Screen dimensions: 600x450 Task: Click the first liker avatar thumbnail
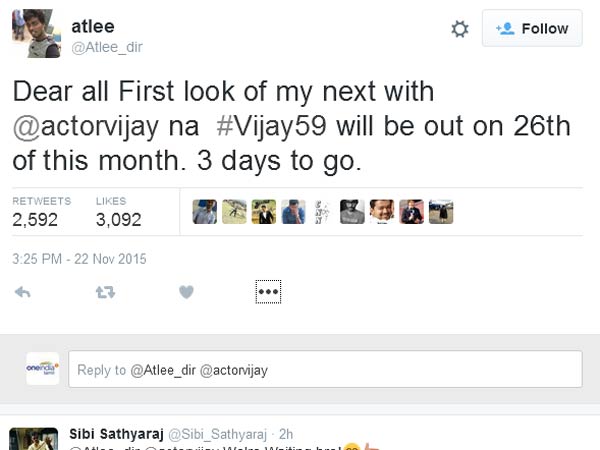click(206, 211)
